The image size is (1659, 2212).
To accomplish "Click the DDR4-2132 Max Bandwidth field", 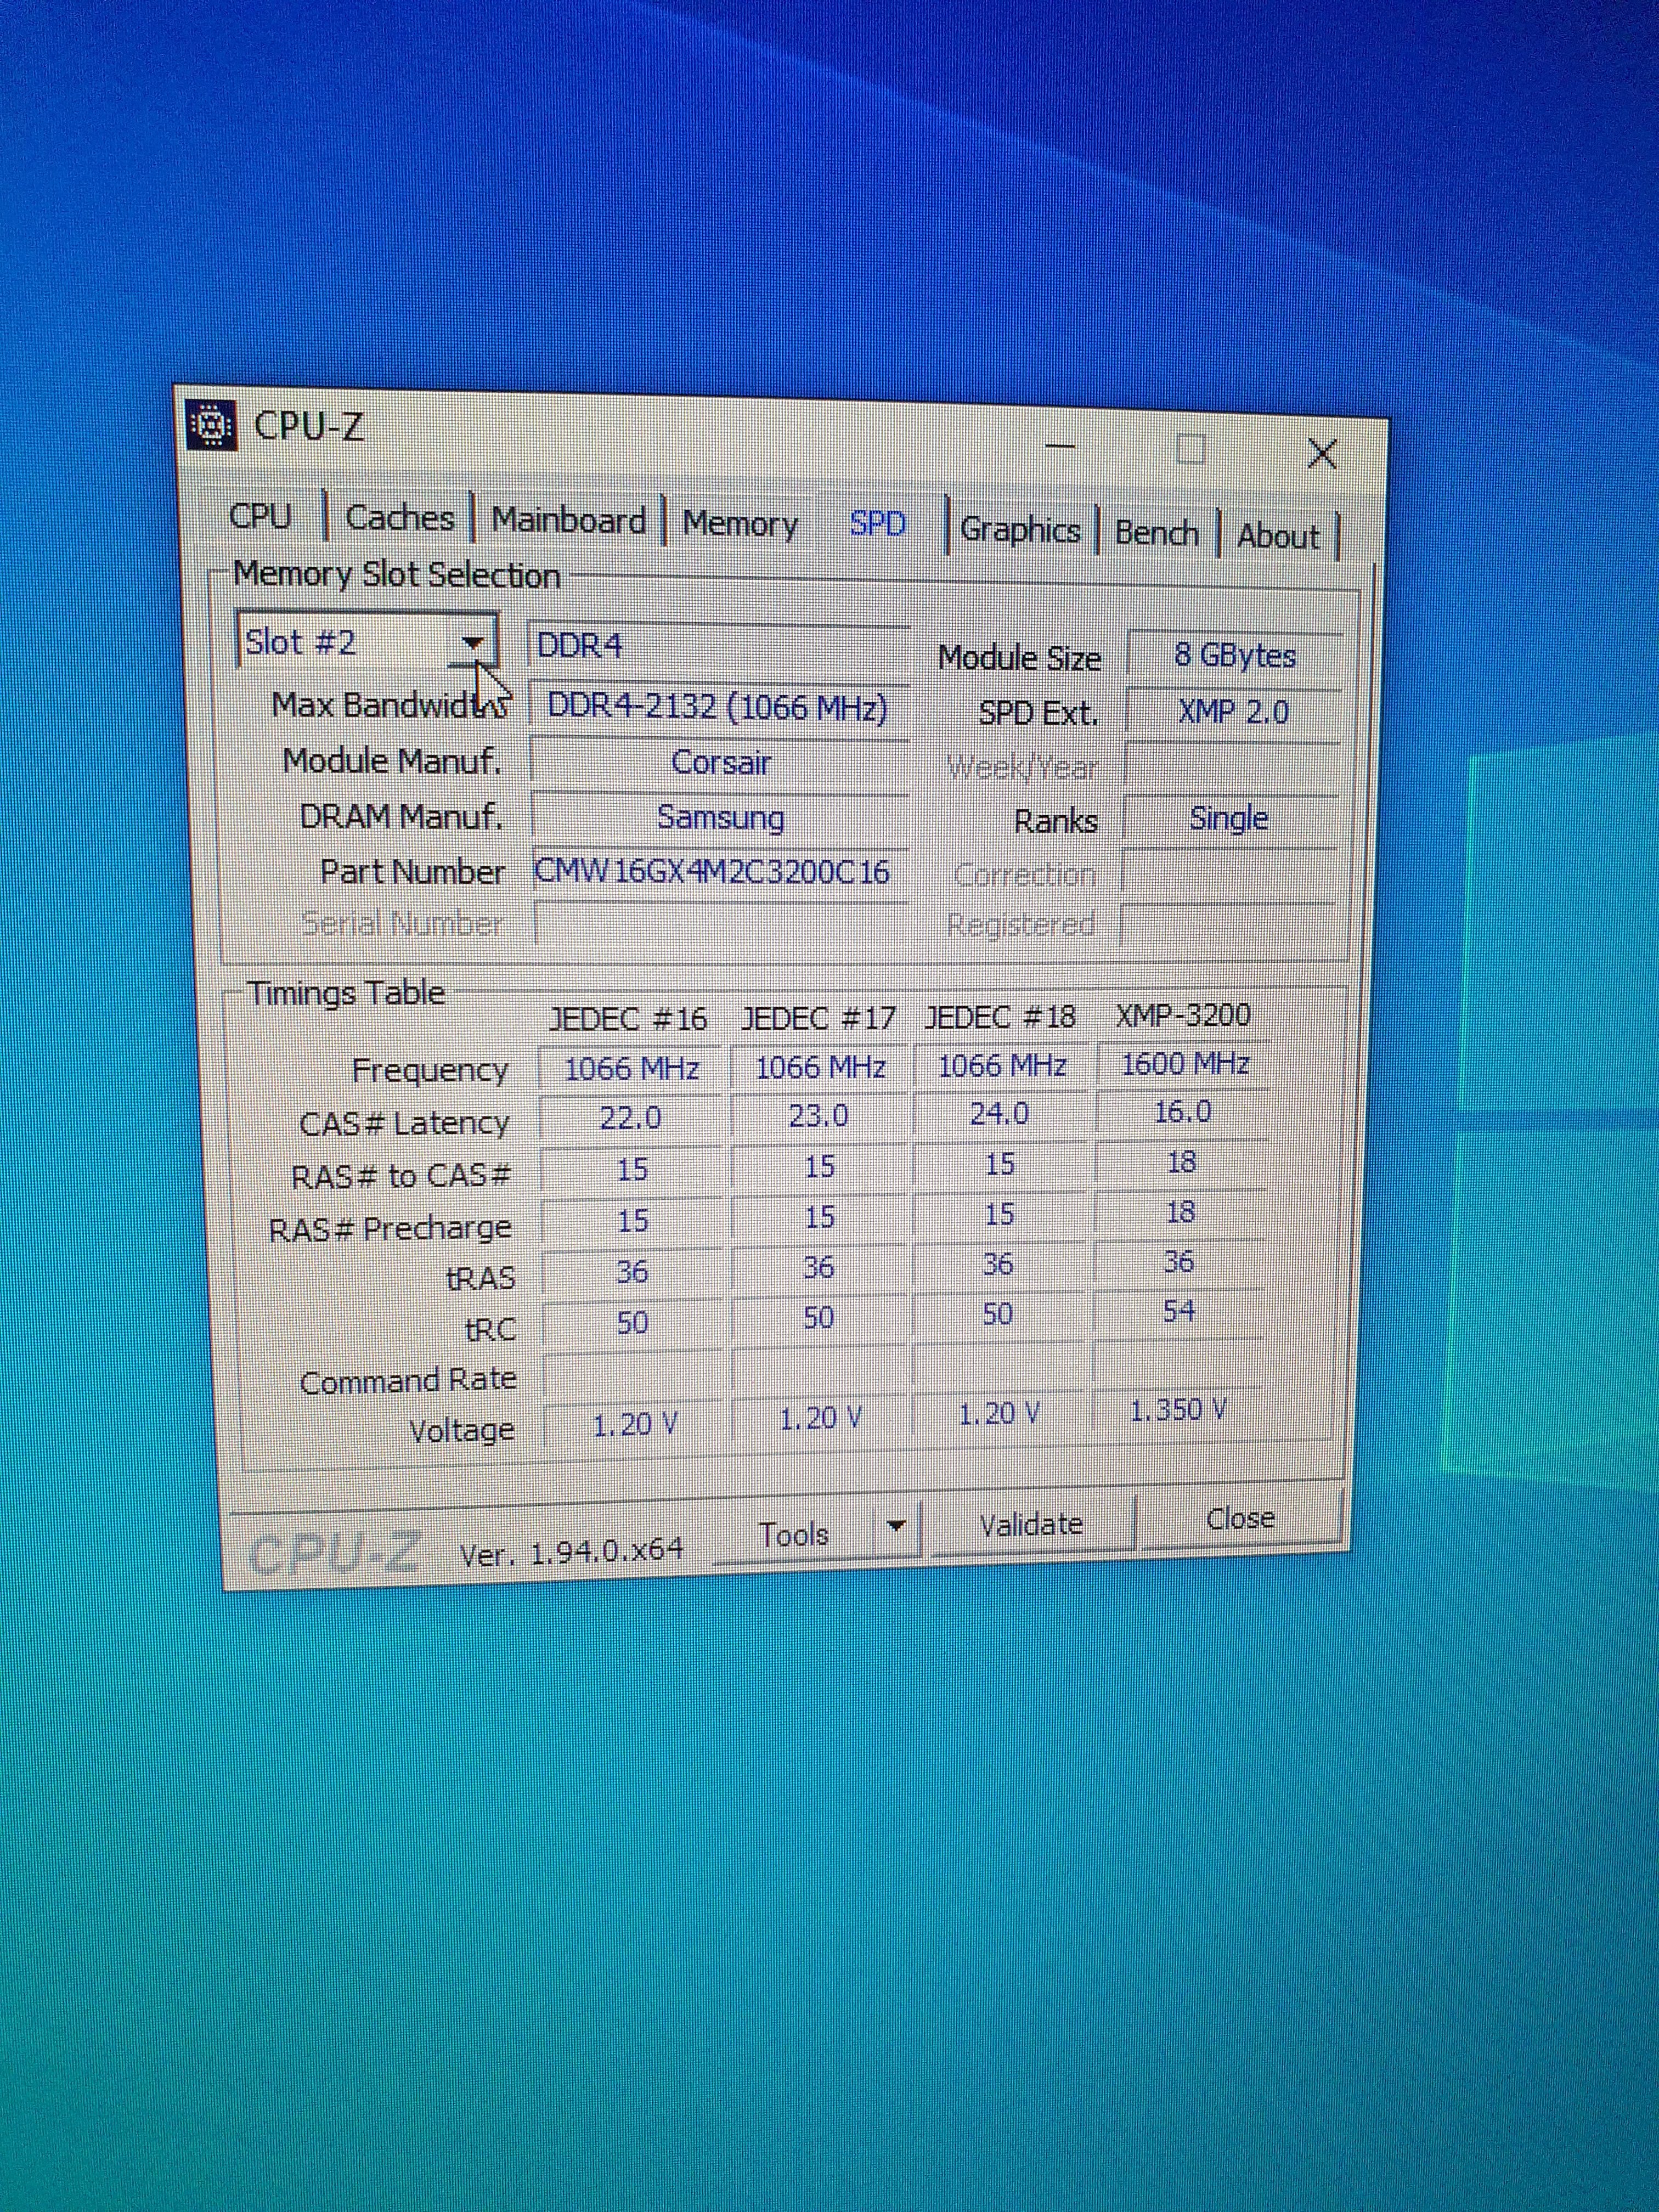I will pos(717,708).
